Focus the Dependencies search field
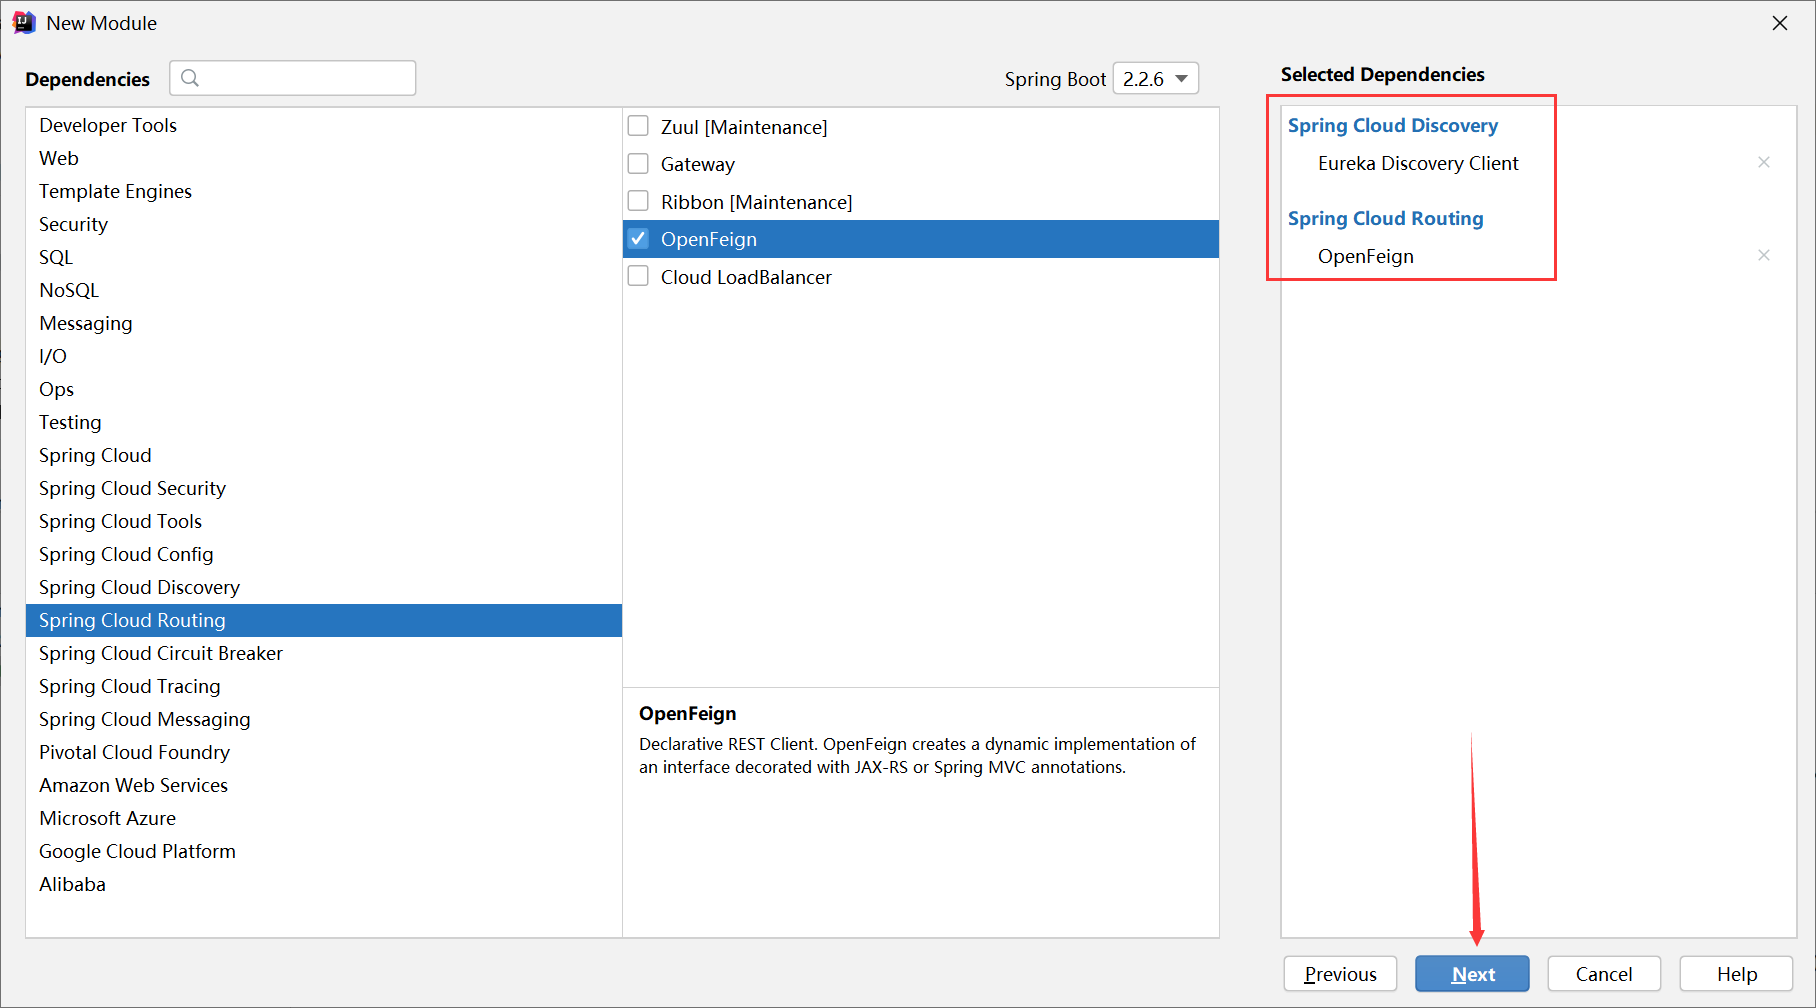Image resolution: width=1816 pixels, height=1008 pixels. [293, 78]
